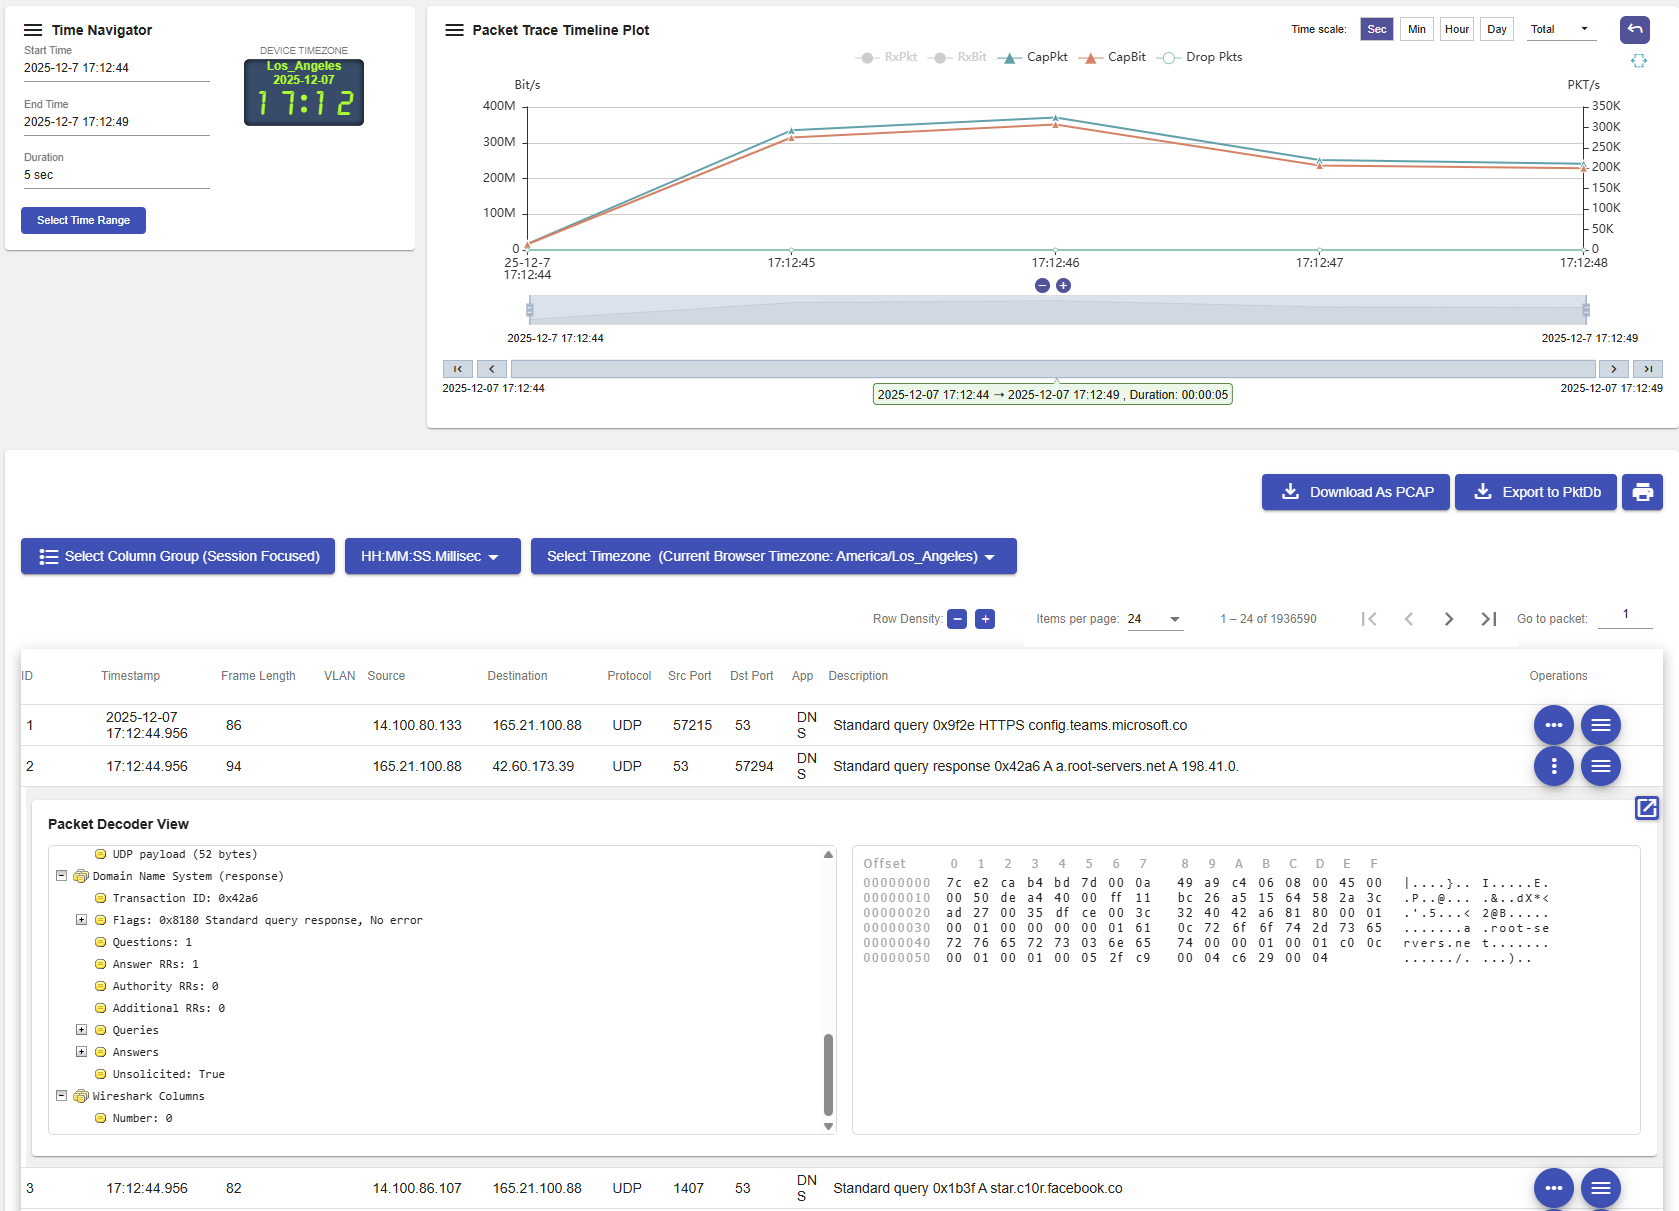The image size is (1679, 1211).
Task: Click the End Time field
Action: pos(117,122)
